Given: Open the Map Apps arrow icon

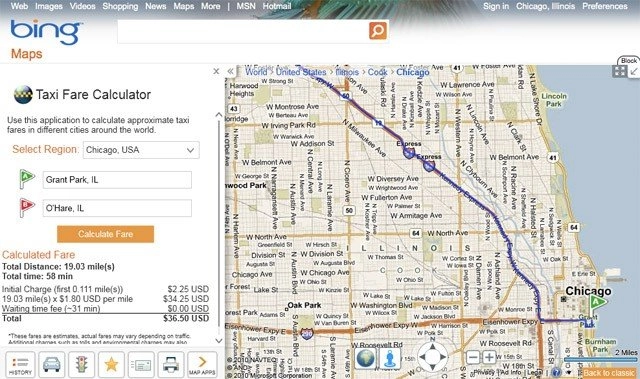Looking at the screenshot, I should coord(202,364).
